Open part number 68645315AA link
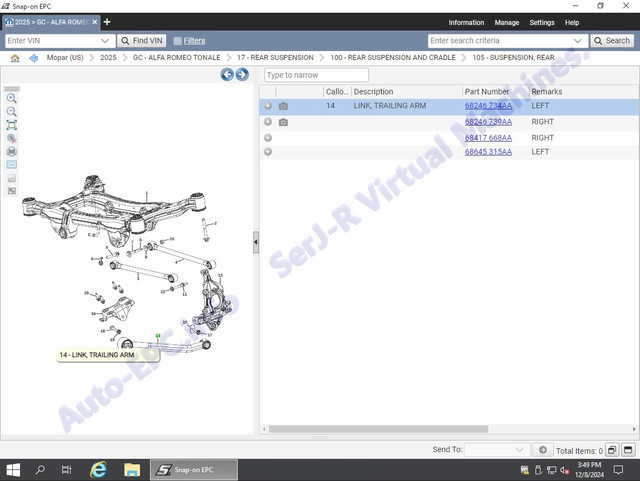Screen dimensions: 640x481 (488, 152)
